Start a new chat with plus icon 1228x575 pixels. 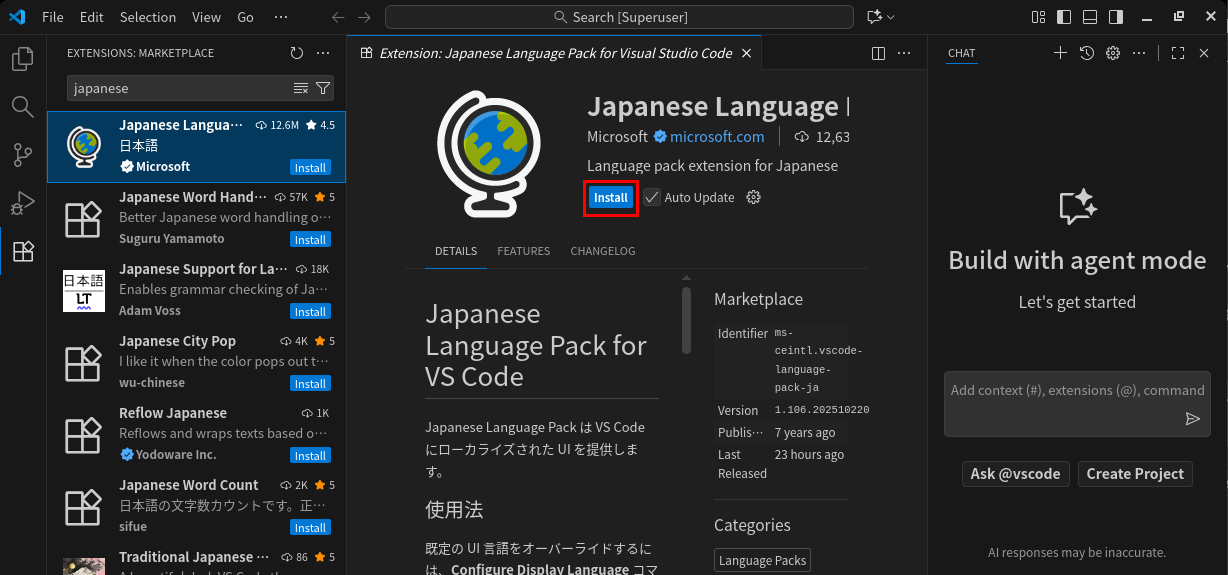(x=1060, y=53)
